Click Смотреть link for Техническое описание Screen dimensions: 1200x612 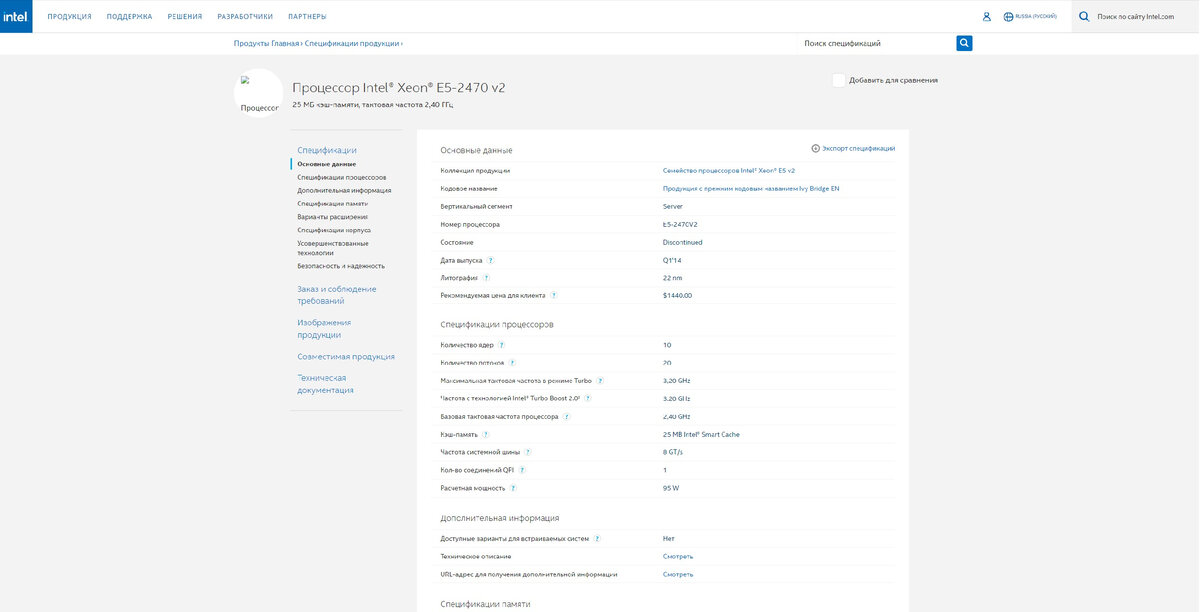678,556
